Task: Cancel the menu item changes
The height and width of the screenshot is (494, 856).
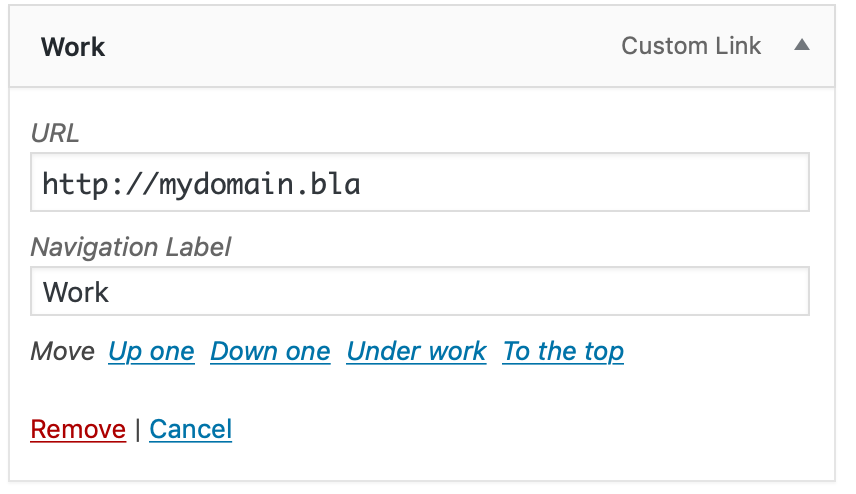Action: (x=190, y=429)
